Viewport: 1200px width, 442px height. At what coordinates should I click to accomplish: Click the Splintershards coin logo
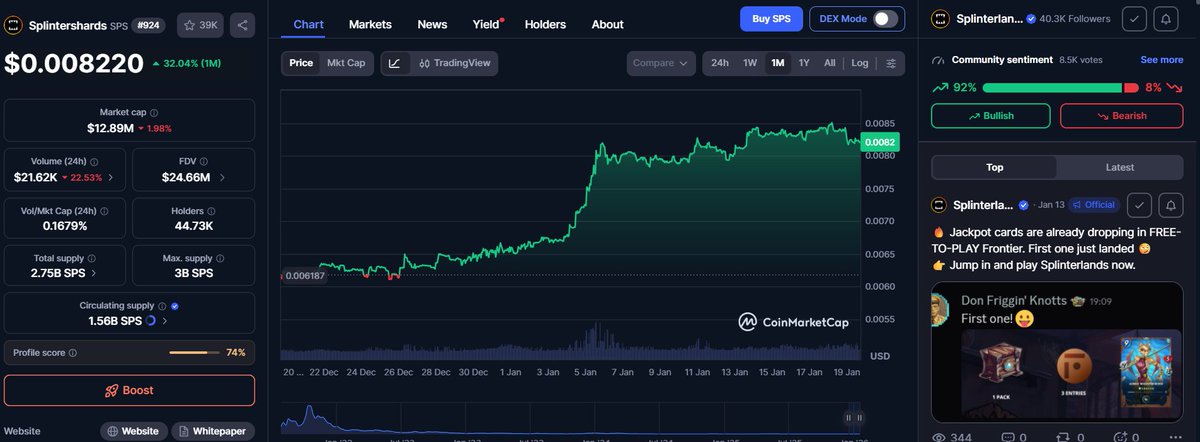14,25
